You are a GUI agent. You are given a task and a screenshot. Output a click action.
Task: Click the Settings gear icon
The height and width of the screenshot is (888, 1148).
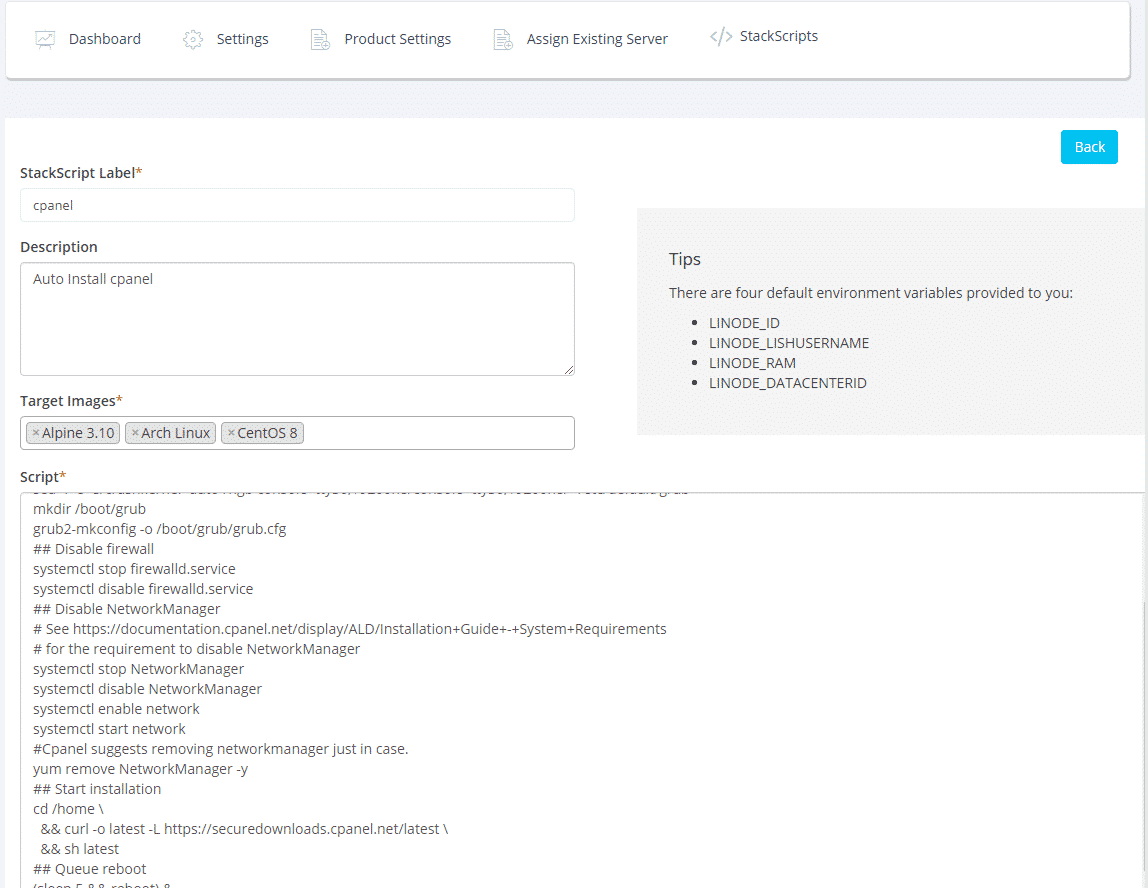[x=193, y=40]
